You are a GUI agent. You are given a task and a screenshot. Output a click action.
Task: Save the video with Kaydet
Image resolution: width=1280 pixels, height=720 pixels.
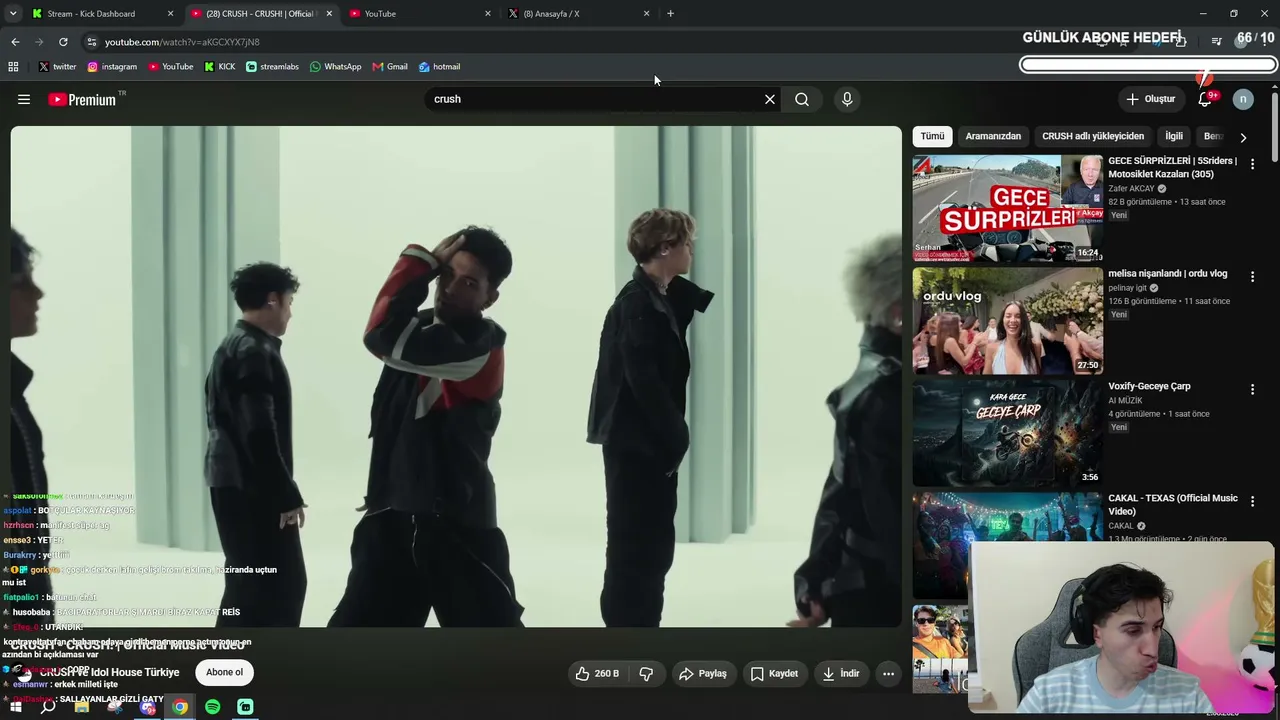pos(774,674)
